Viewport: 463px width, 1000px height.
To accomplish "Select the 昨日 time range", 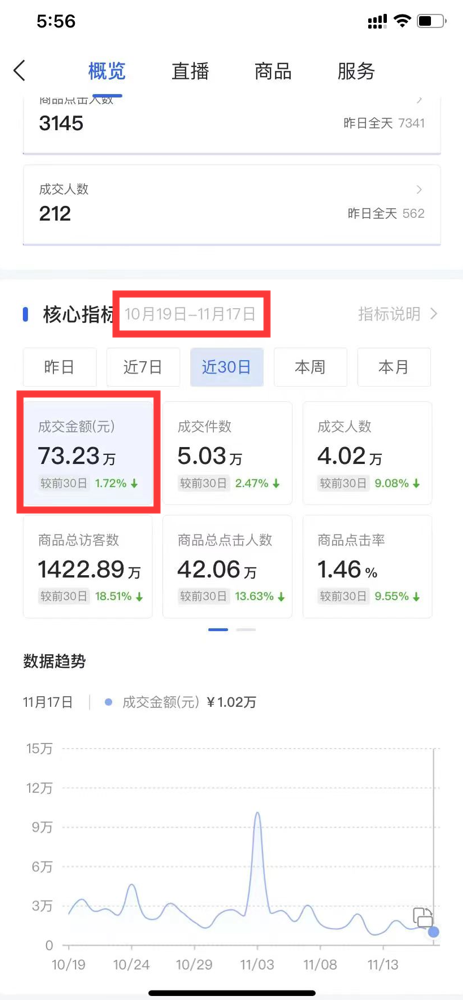I will click(x=60, y=367).
